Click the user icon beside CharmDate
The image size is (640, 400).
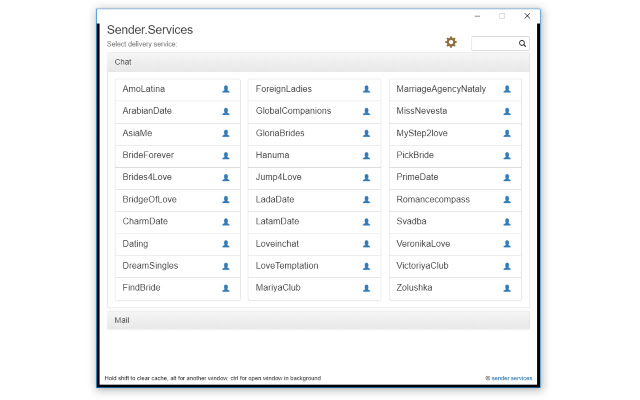[226, 222]
